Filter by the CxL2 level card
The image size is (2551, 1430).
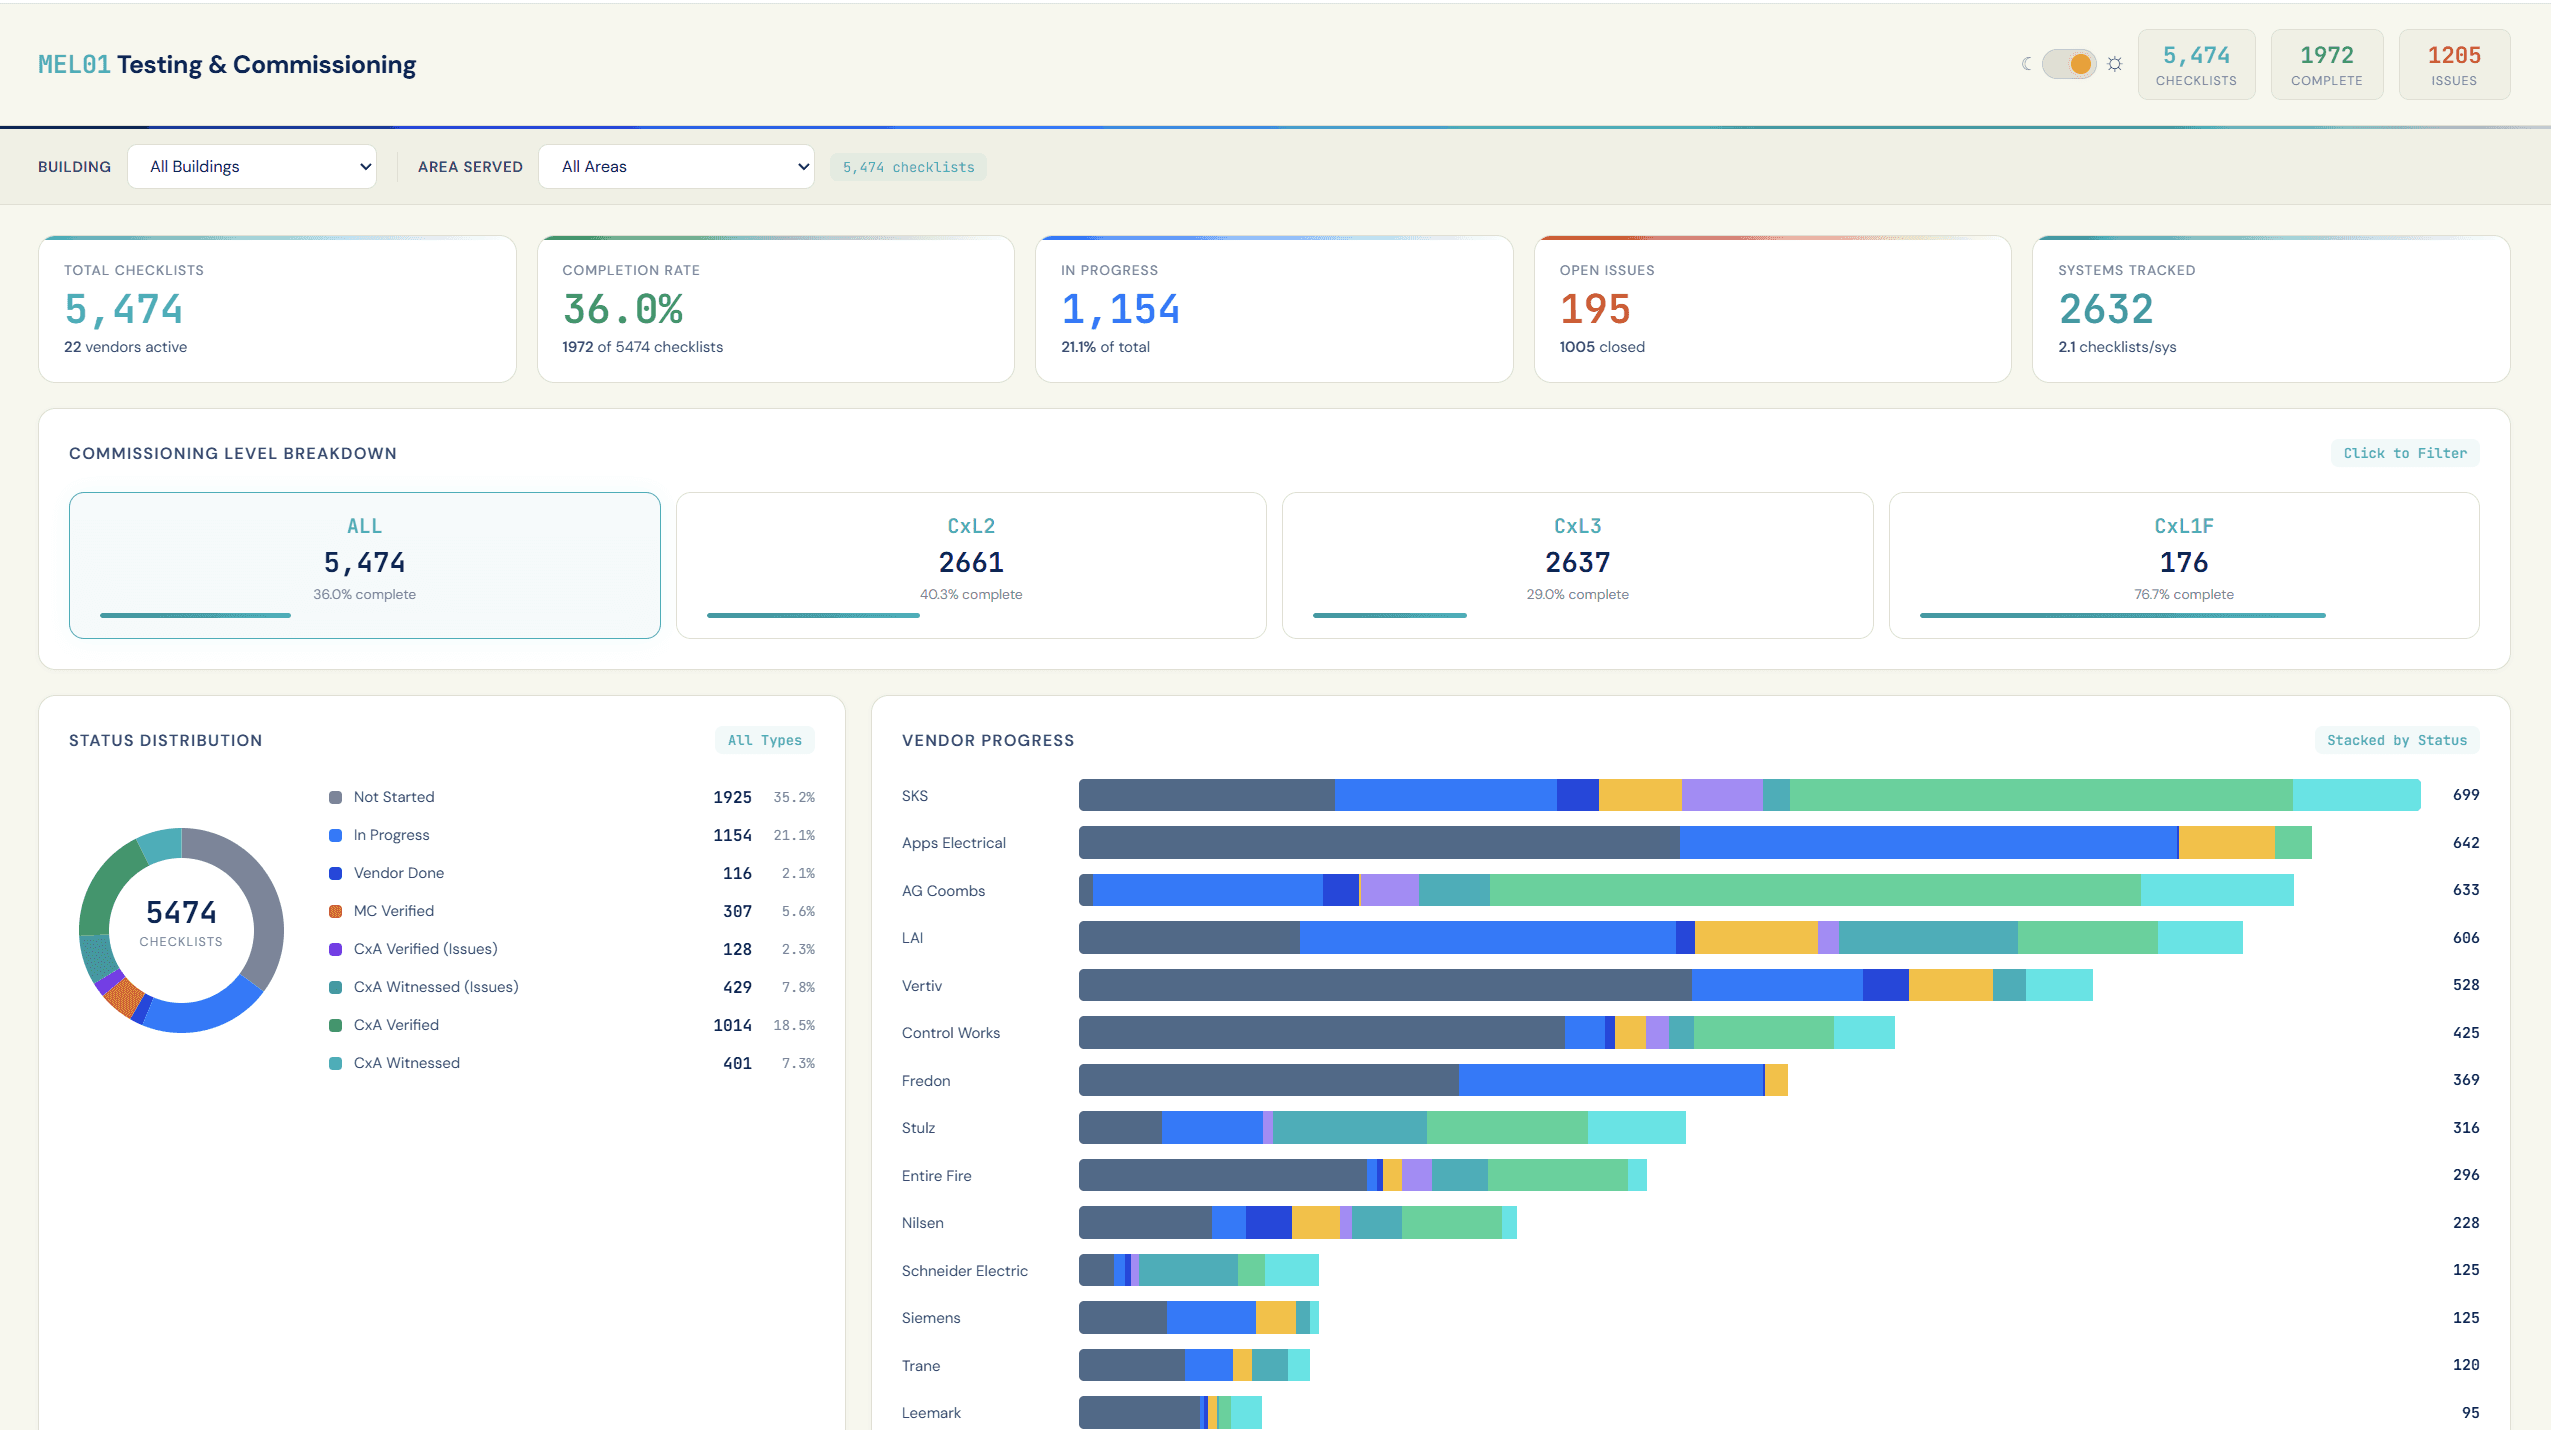coord(971,565)
